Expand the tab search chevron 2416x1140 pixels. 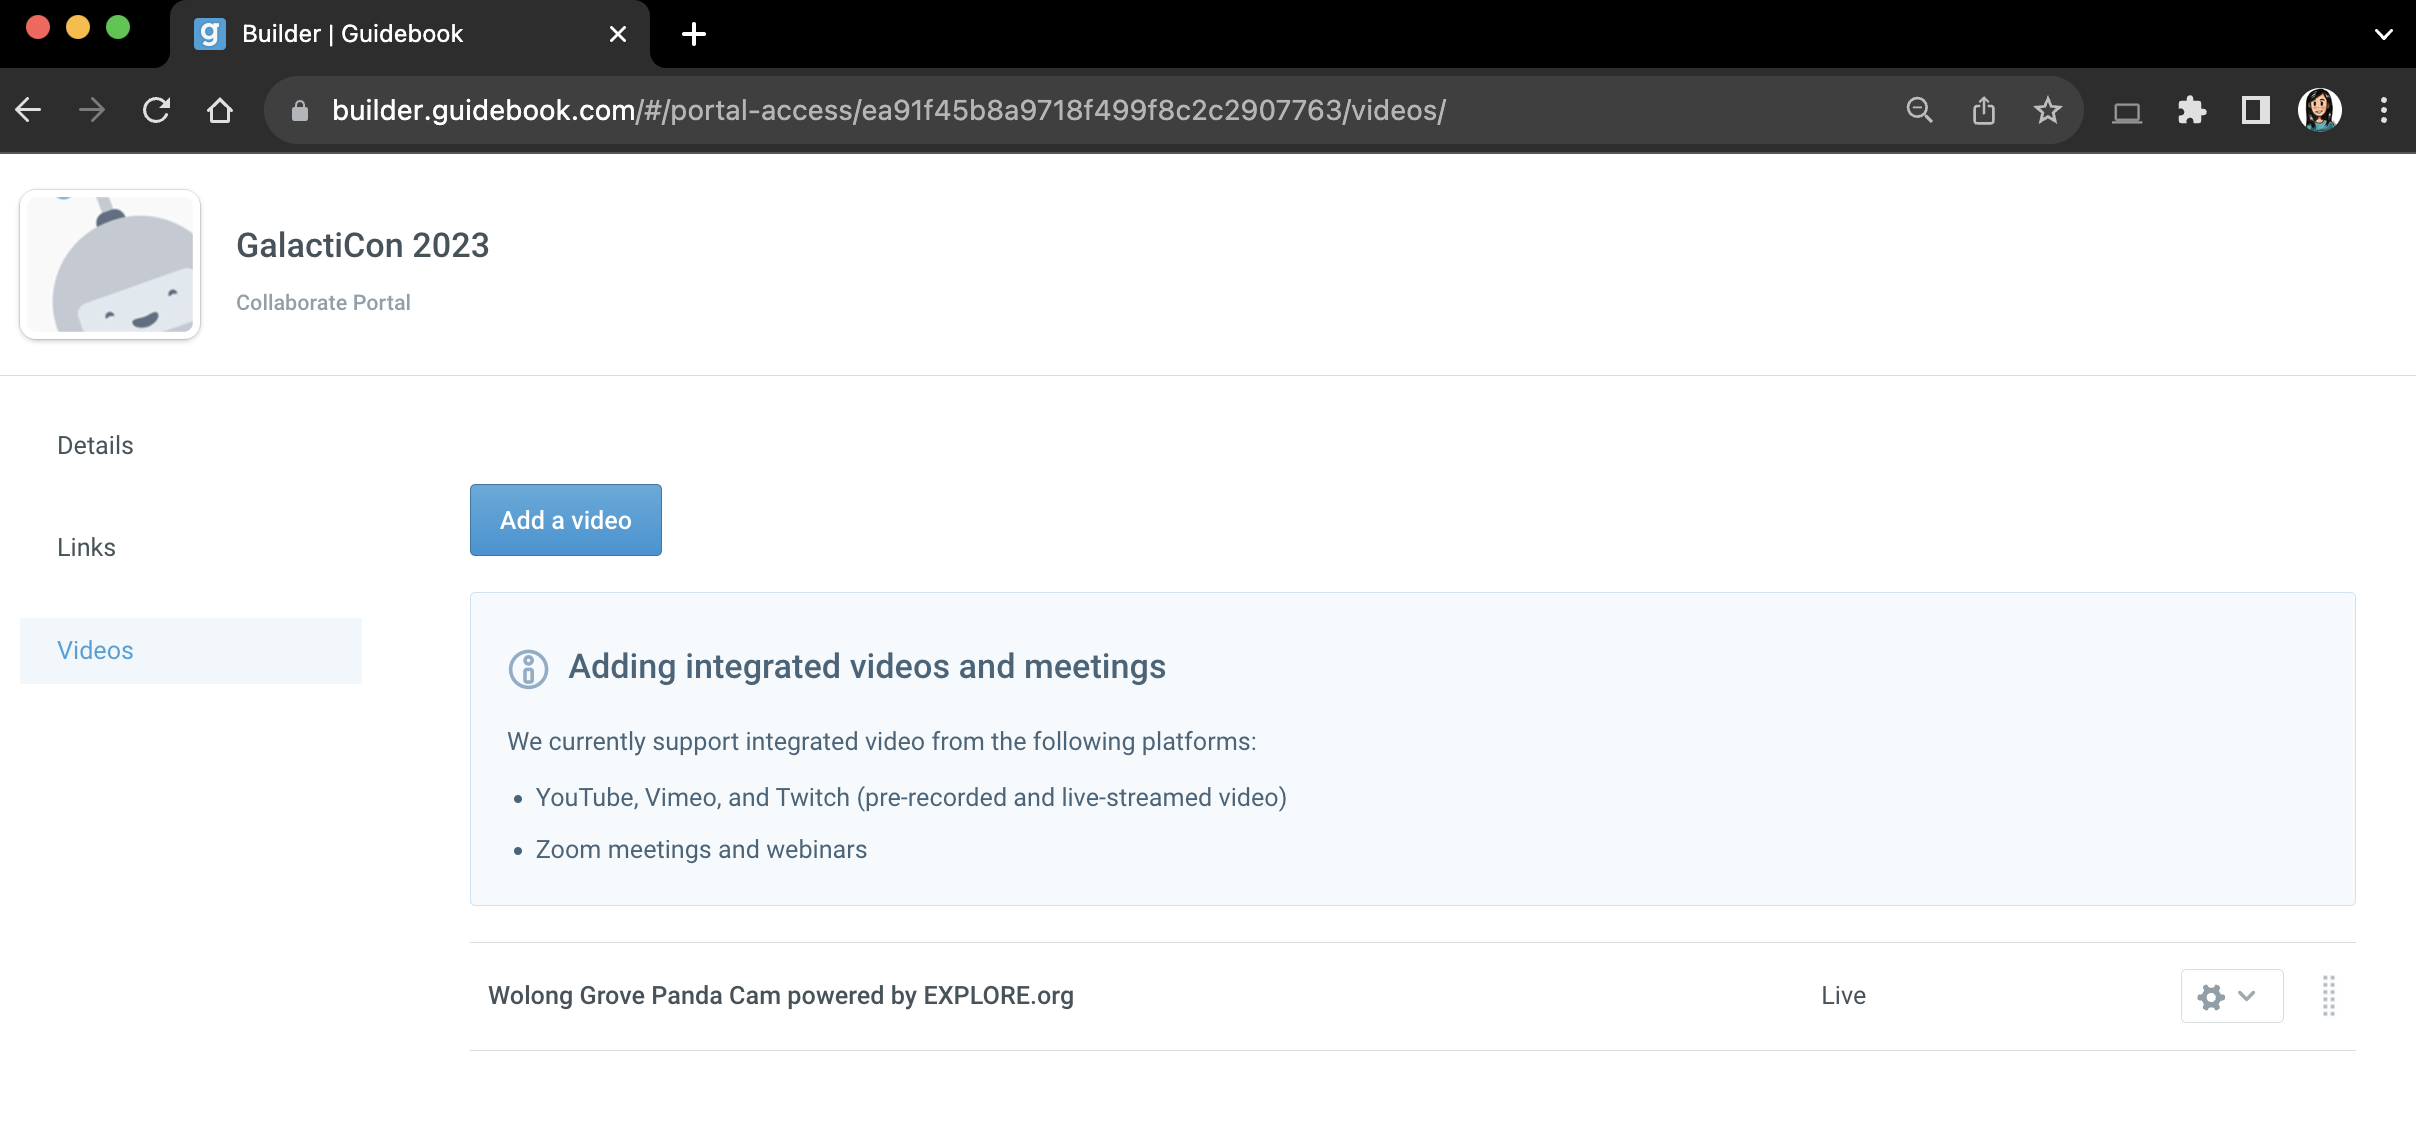click(2384, 34)
